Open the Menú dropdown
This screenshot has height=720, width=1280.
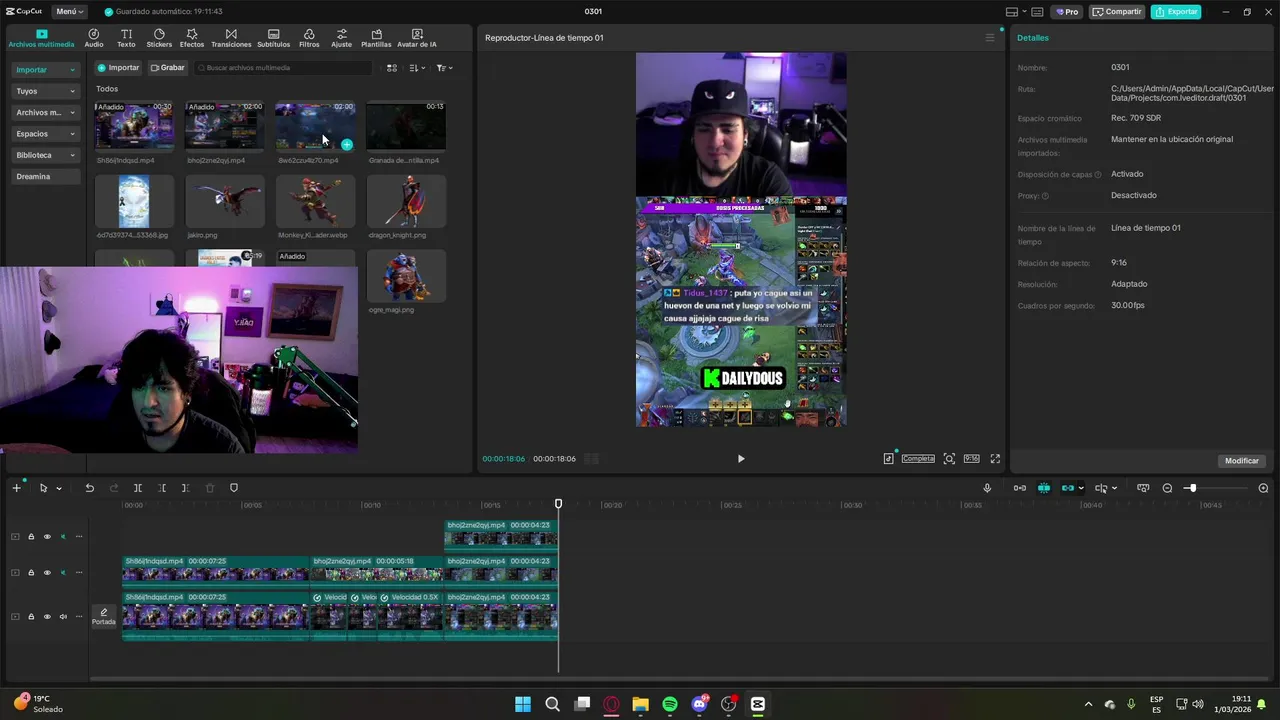click(70, 12)
